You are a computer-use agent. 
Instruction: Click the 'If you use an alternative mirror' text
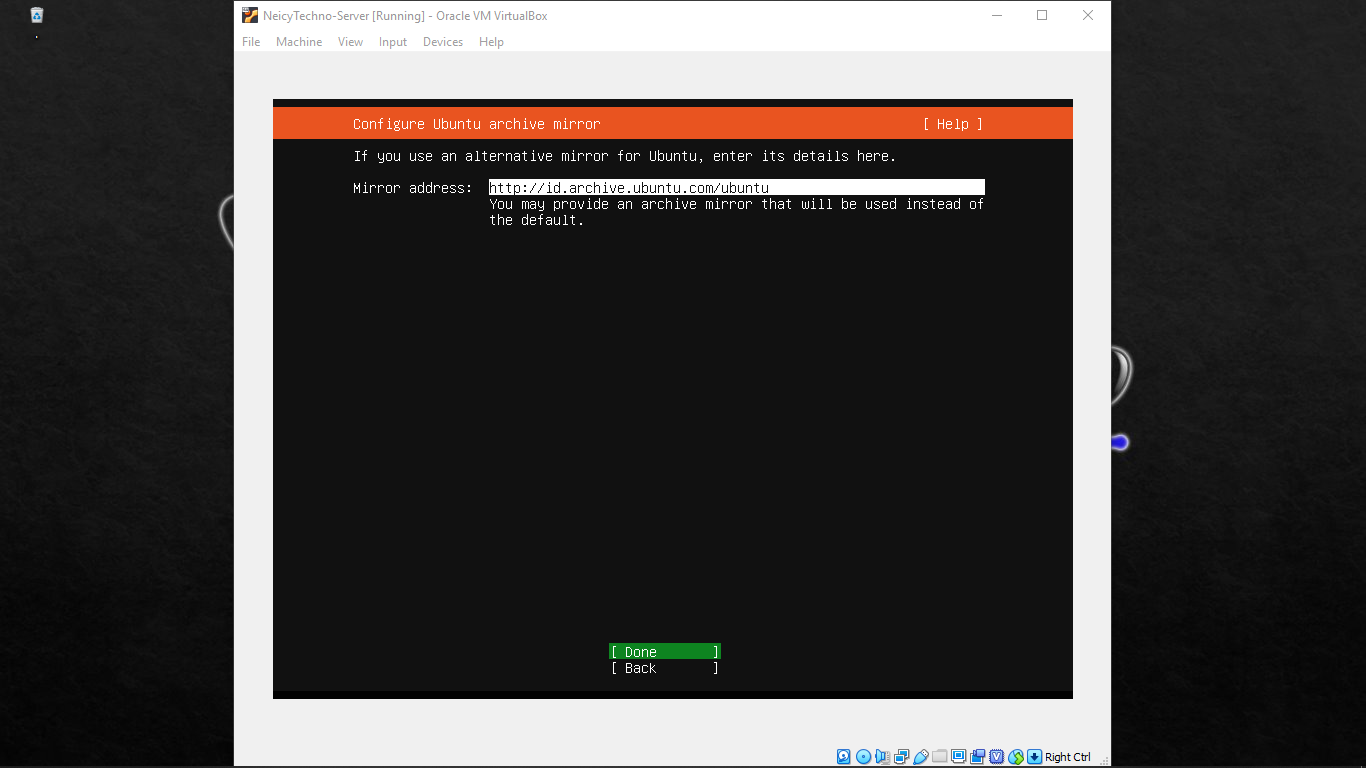(x=625, y=156)
